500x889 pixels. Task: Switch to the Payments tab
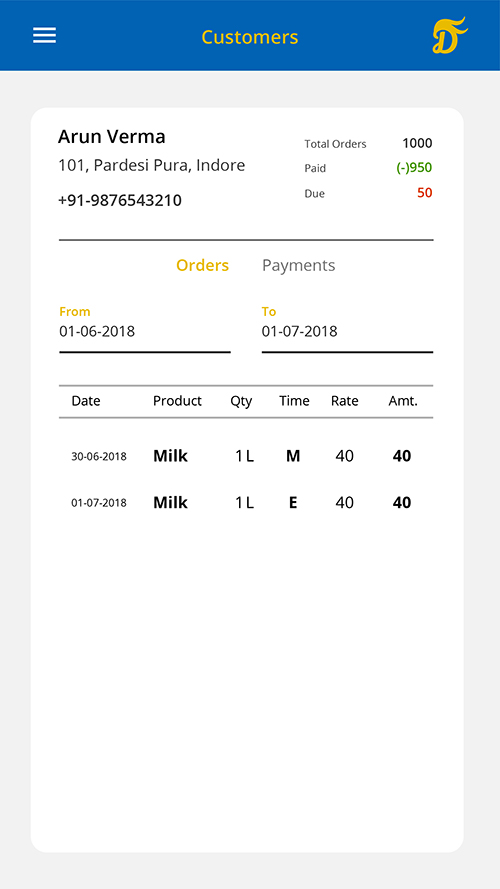click(298, 265)
